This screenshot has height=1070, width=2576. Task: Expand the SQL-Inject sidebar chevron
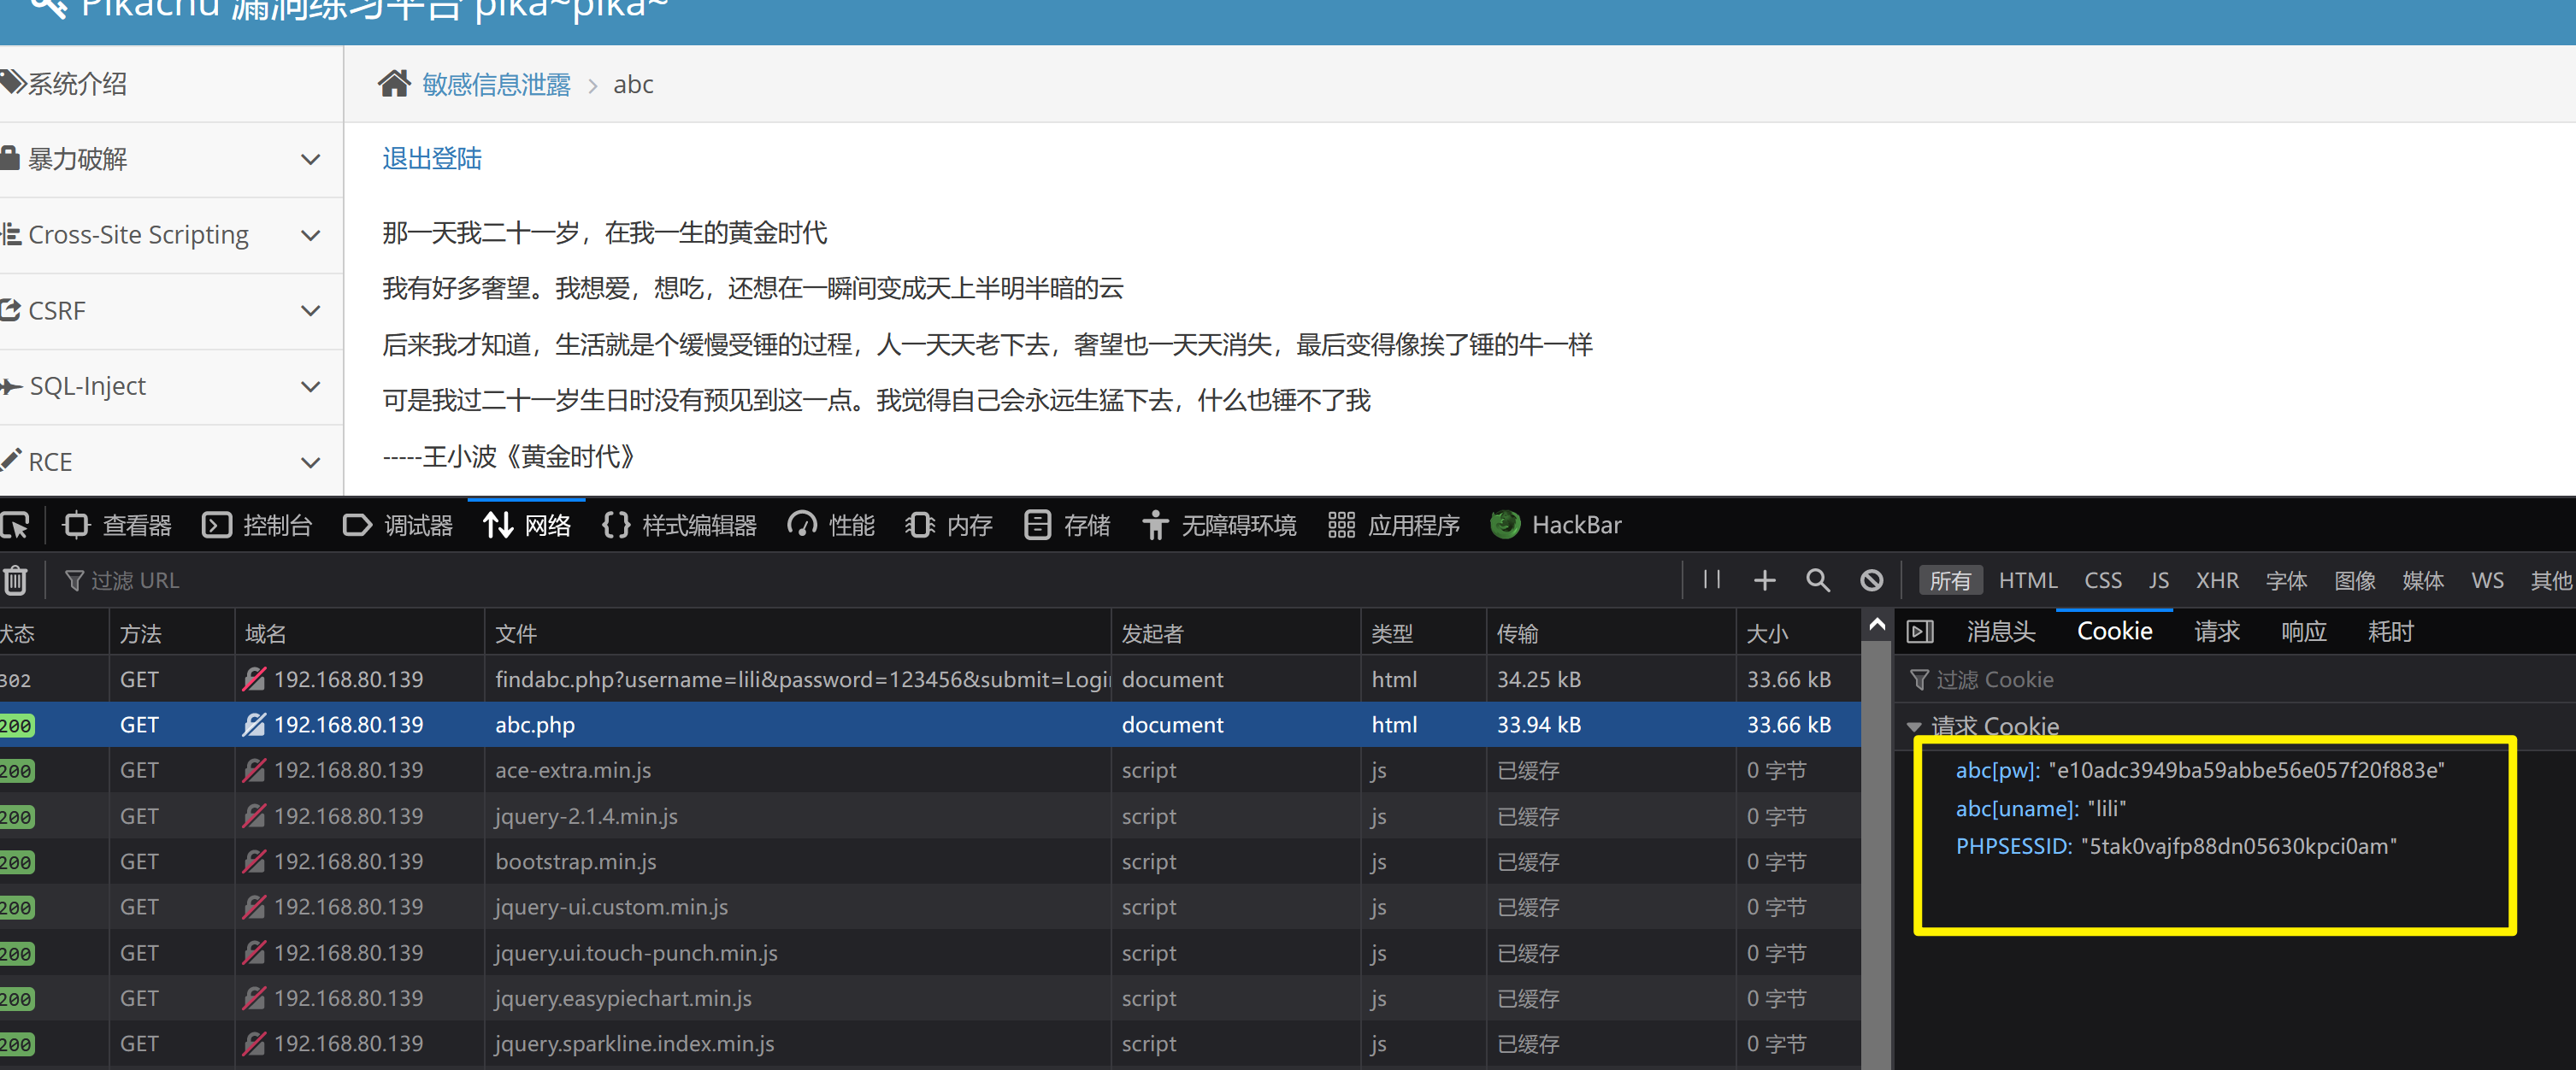tap(311, 387)
